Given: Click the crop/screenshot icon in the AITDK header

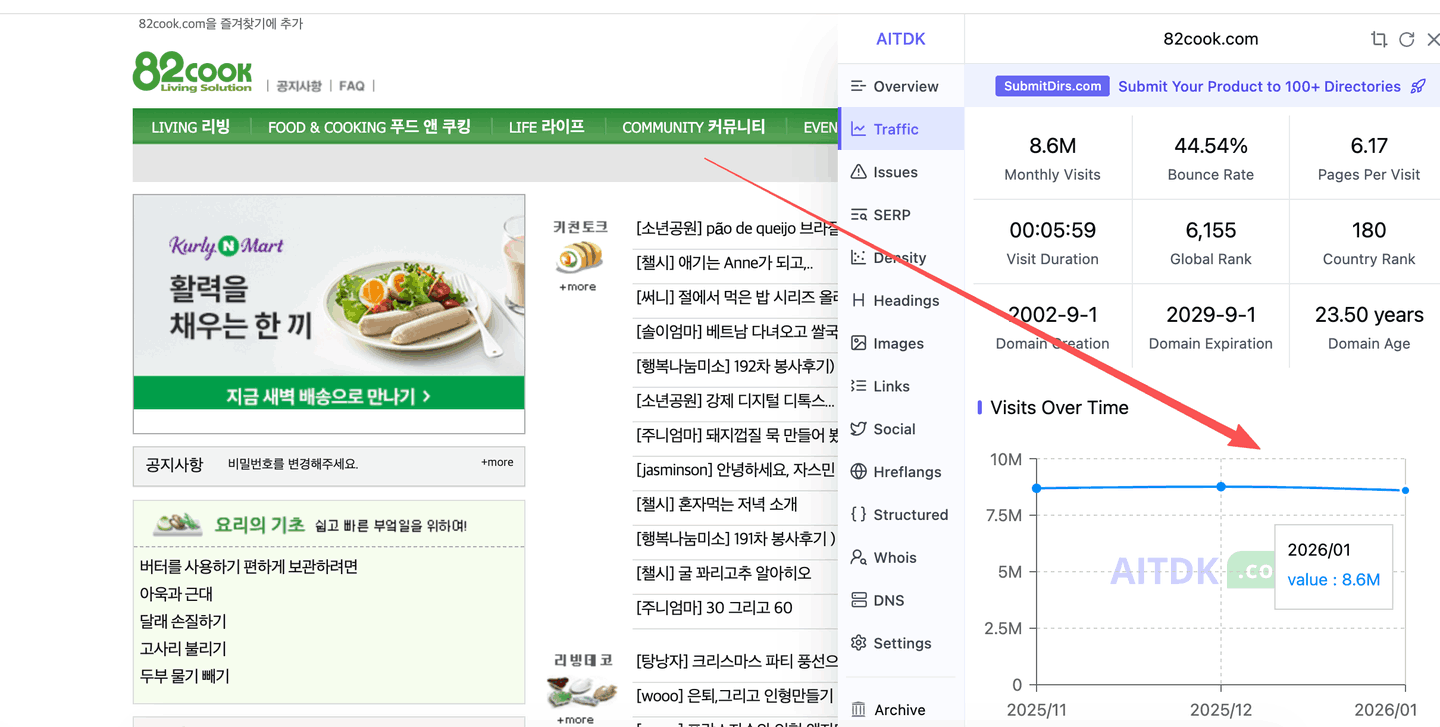Looking at the screenshot, I should point(1379,40).
